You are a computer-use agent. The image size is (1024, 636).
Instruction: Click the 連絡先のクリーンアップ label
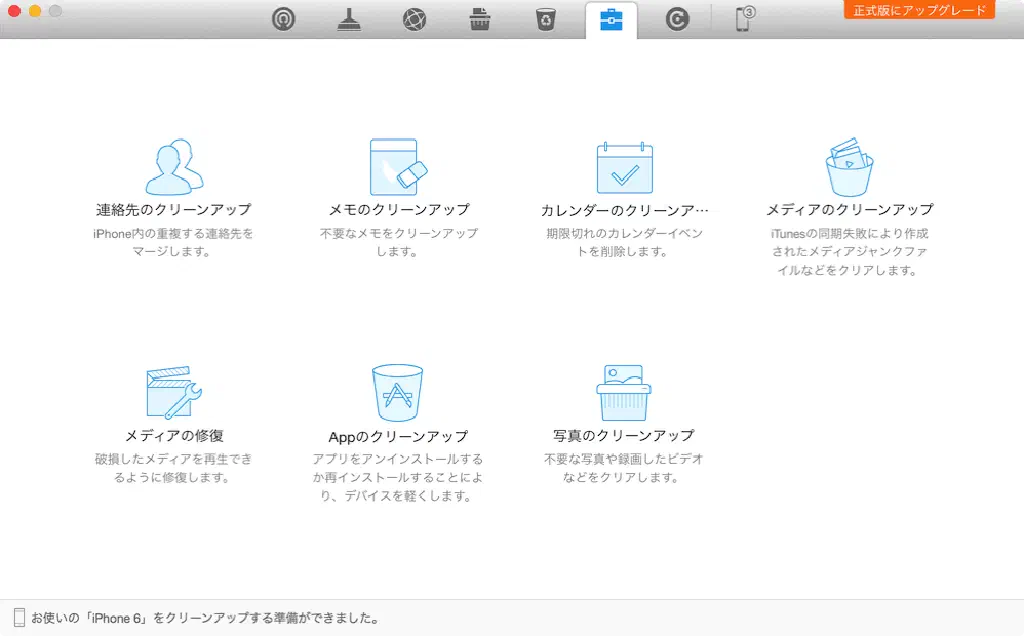pos(173,210)
